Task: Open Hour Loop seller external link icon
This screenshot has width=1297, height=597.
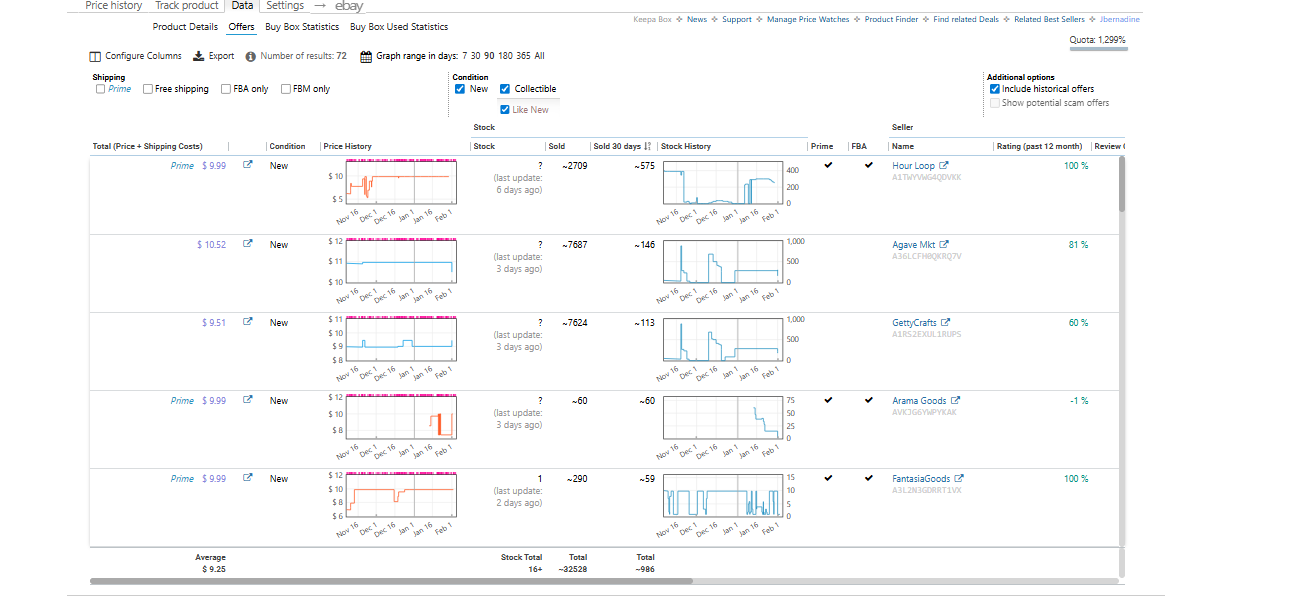Action: pyautogui.click(x=943, y=166)
